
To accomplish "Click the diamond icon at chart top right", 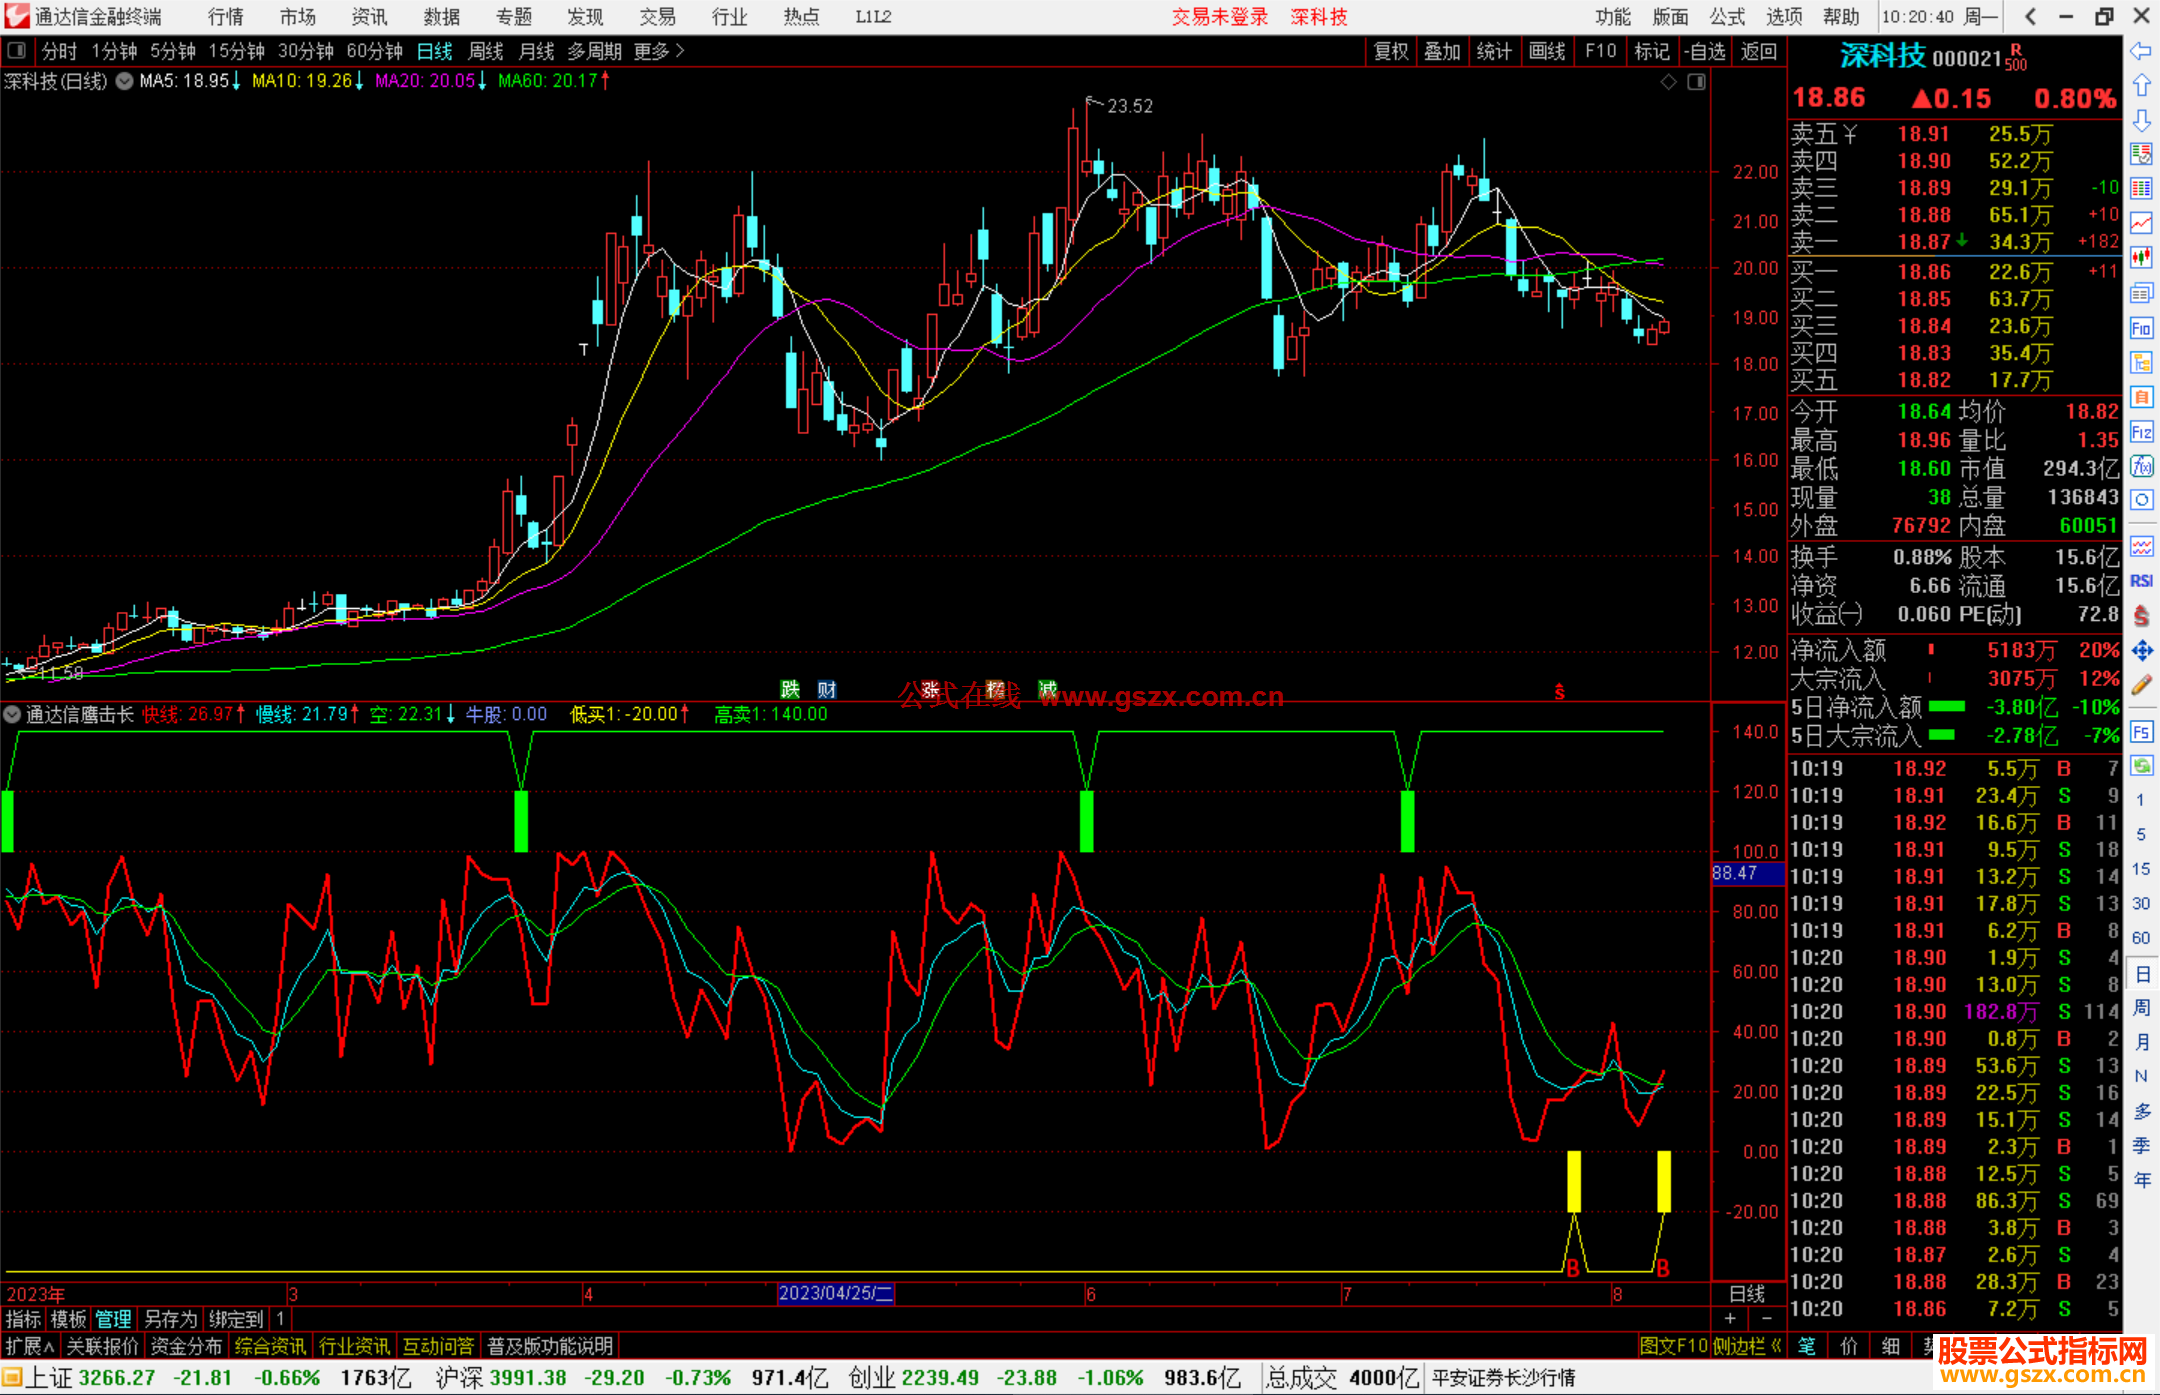I will (x=1668, y=82).
